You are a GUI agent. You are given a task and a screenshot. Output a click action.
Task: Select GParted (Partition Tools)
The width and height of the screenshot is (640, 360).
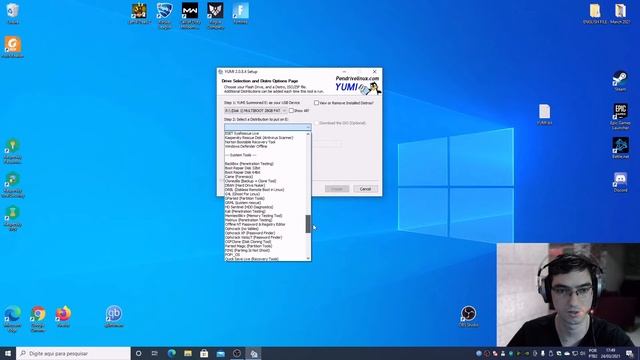click(x=244, y=198)
